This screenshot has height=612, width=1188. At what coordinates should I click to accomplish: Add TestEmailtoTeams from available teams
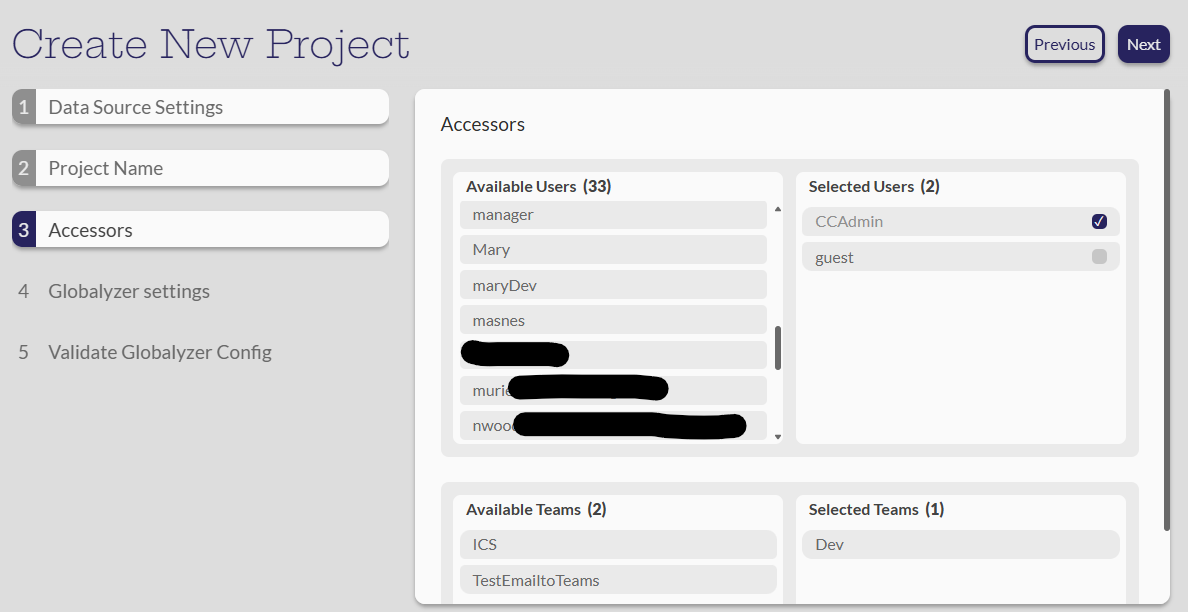click(x=618, y=580)
